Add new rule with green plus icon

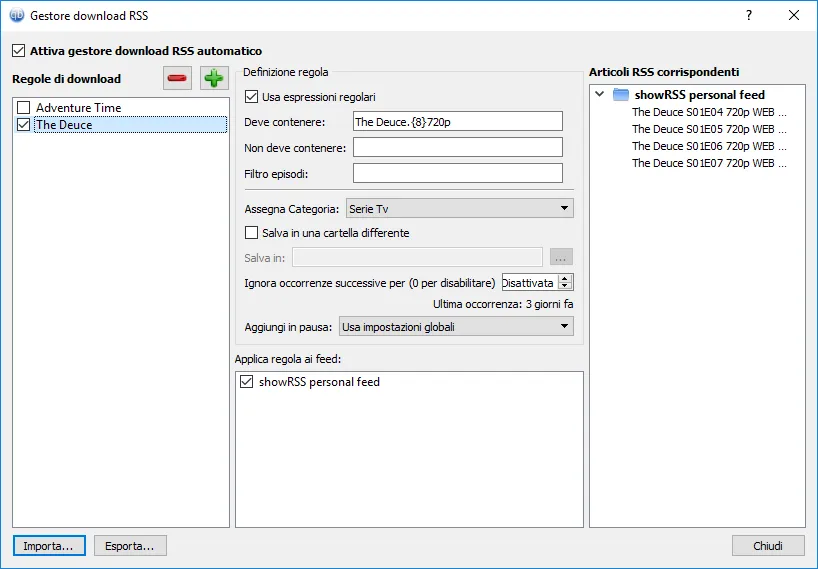[214, 78]
